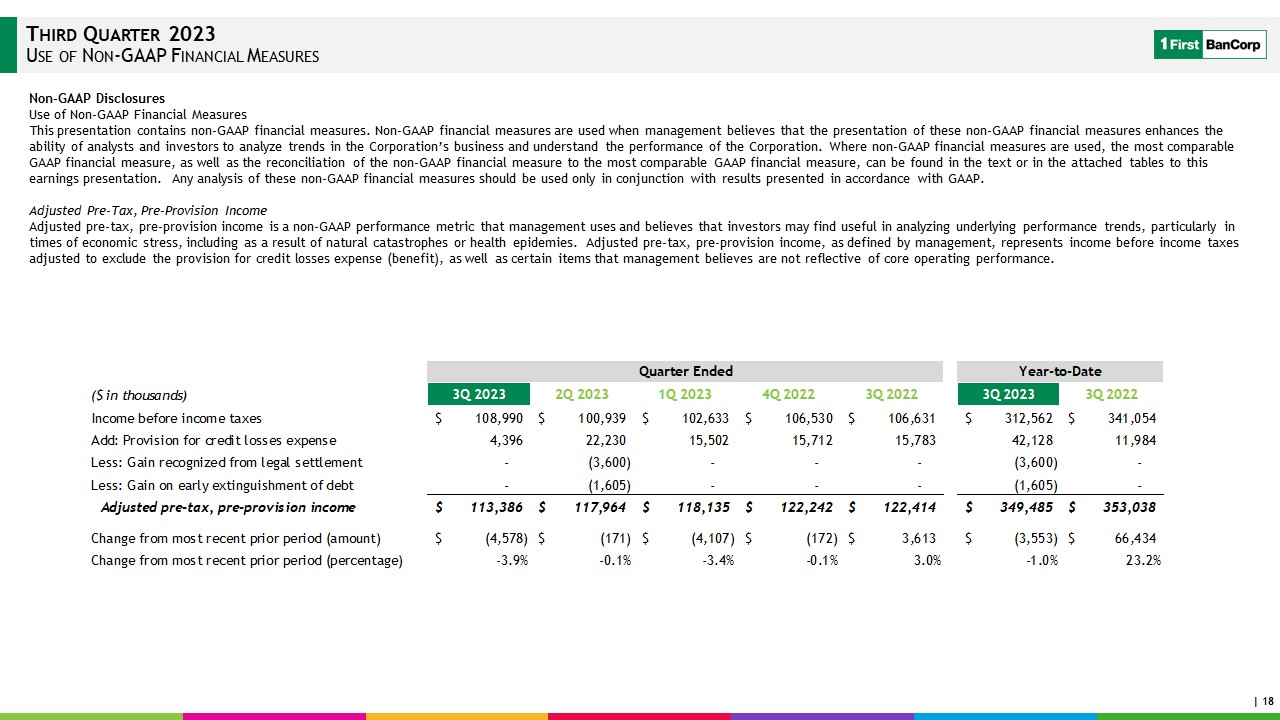
Task: Click the bold "Adjusted pre-tax, pre-provision income" row label
Action: tap(228, 507)
